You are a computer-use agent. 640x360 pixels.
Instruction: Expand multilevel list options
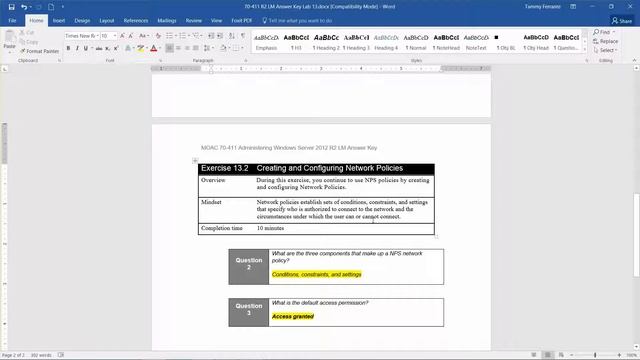[x=202, y=36]
